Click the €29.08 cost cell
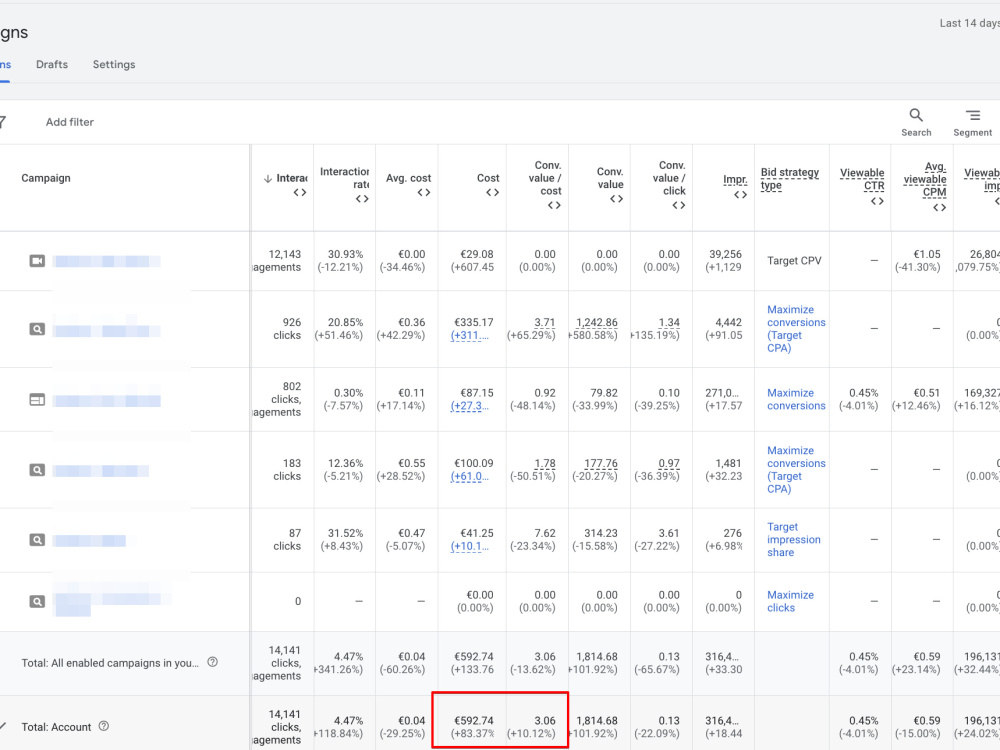 point(476,254)
